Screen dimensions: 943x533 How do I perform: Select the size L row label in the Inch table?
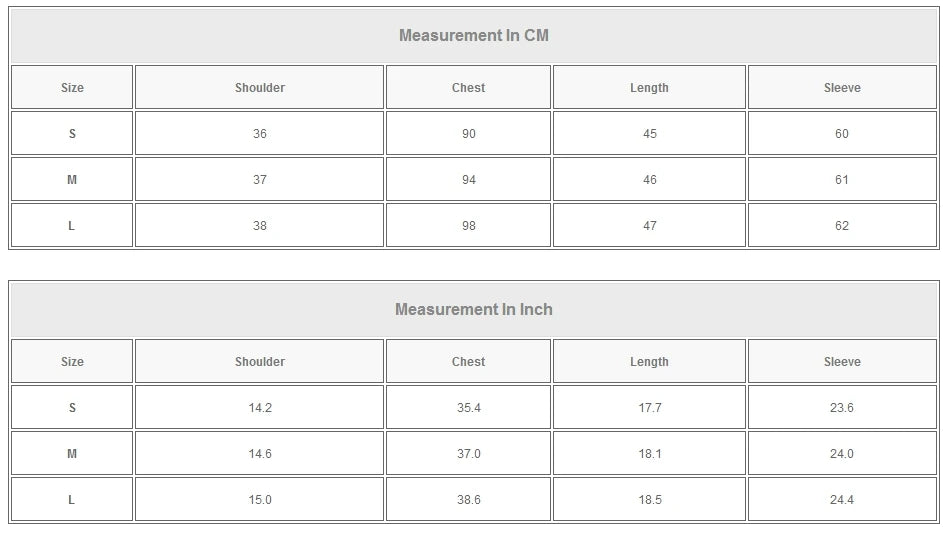point(72,500)
